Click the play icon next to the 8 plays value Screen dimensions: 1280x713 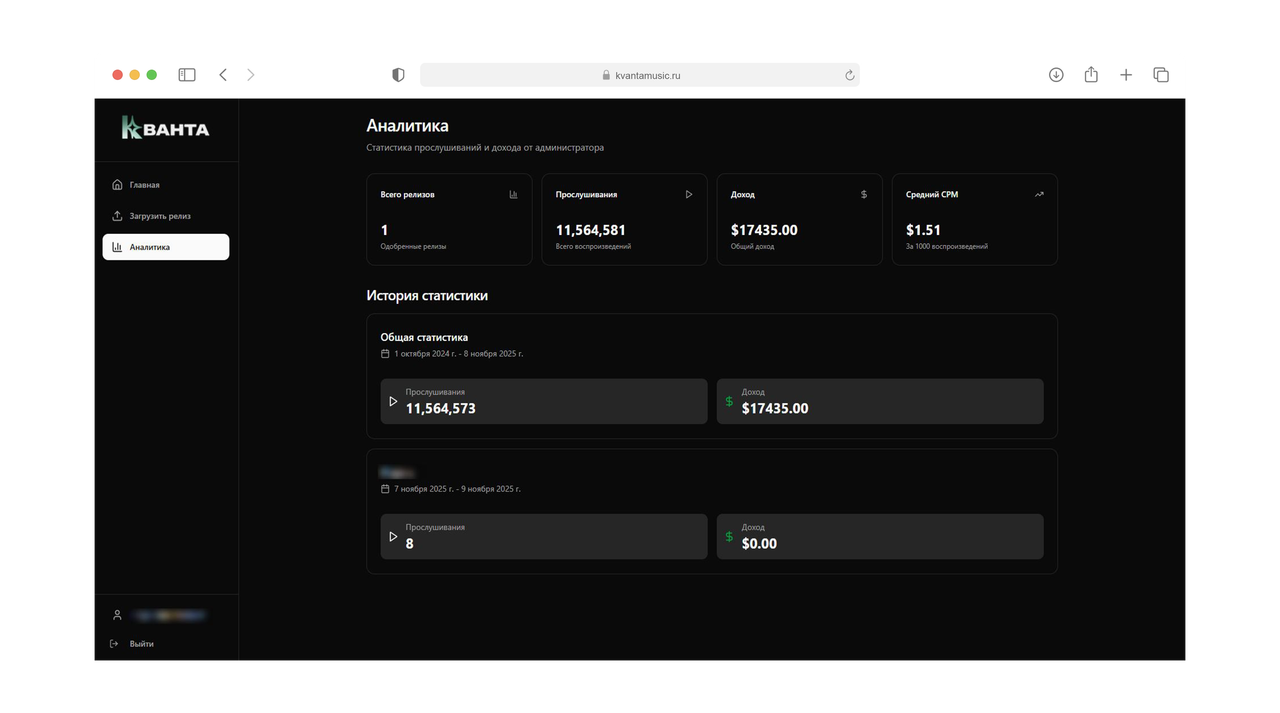[x=393, y=537]
